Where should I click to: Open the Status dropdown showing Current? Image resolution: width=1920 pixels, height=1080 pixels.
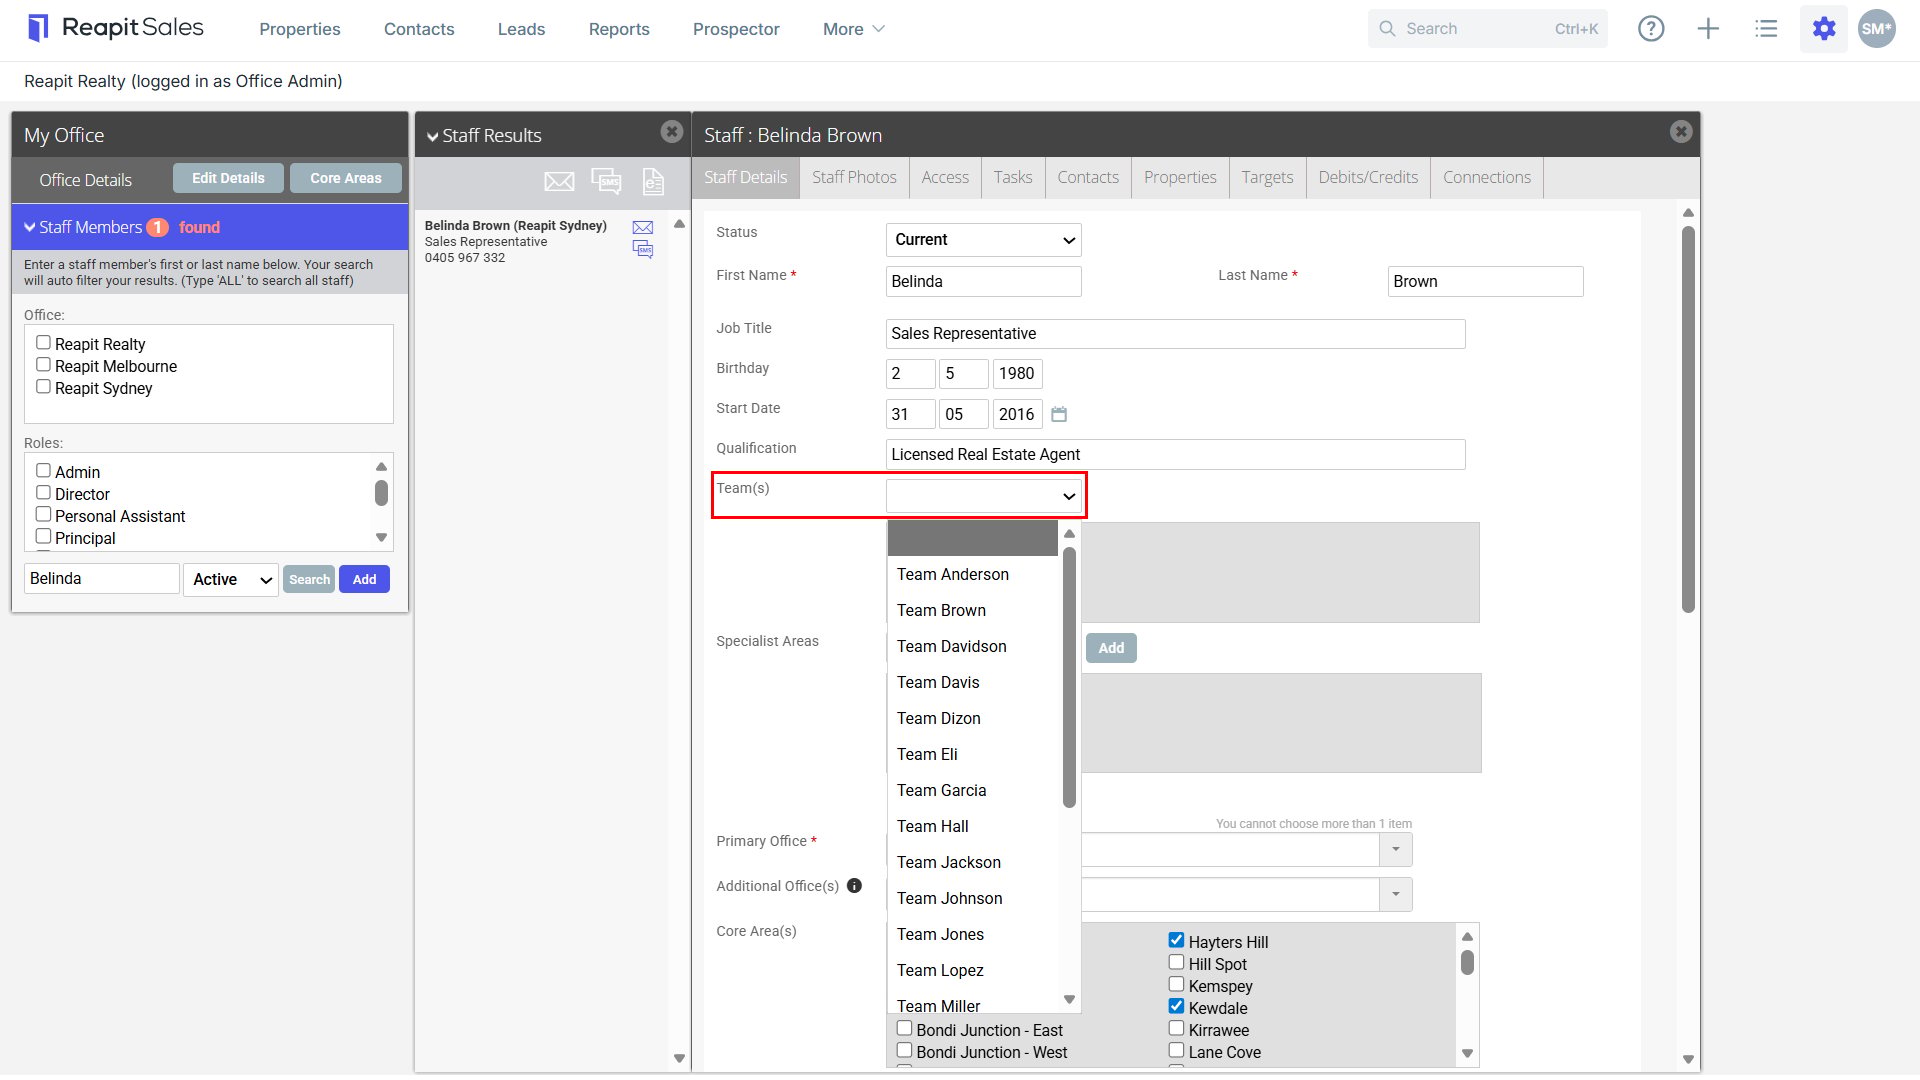point(984,240)
